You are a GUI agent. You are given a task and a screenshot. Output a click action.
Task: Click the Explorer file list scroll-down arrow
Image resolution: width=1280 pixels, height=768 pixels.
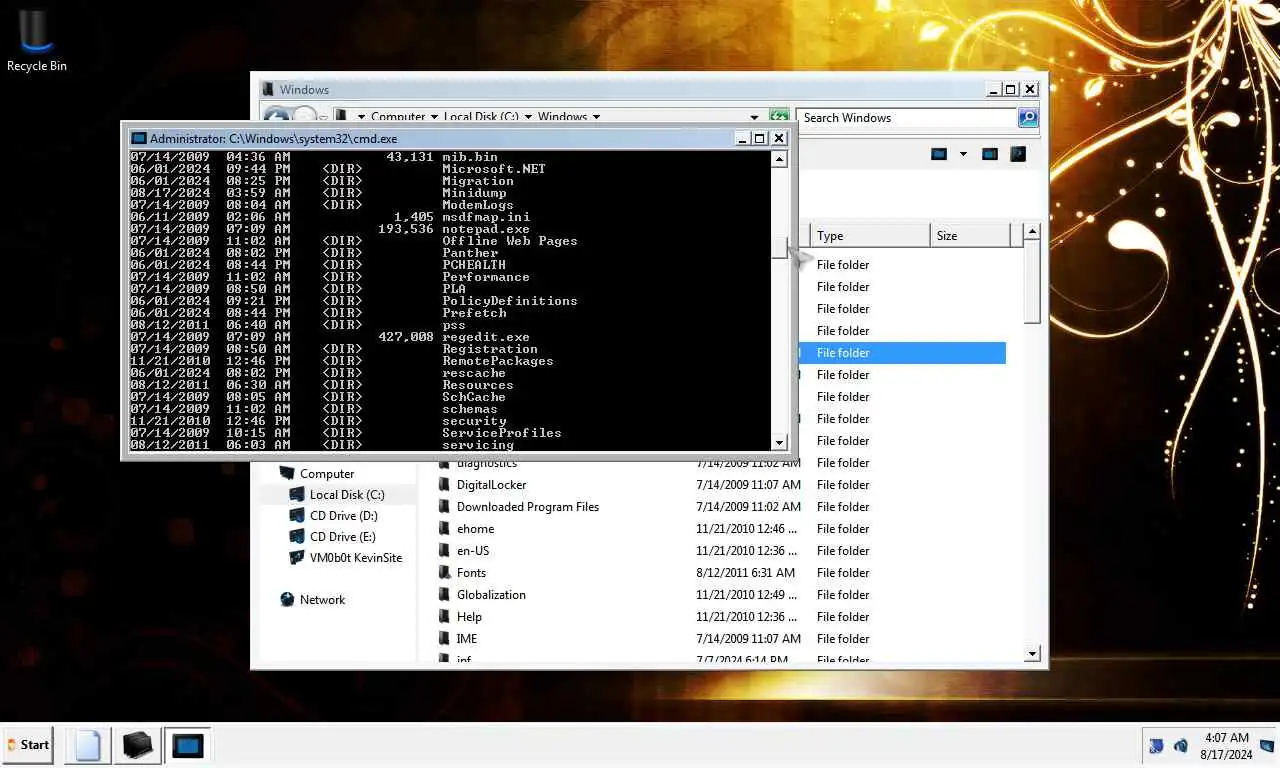tap(1032, 654)
